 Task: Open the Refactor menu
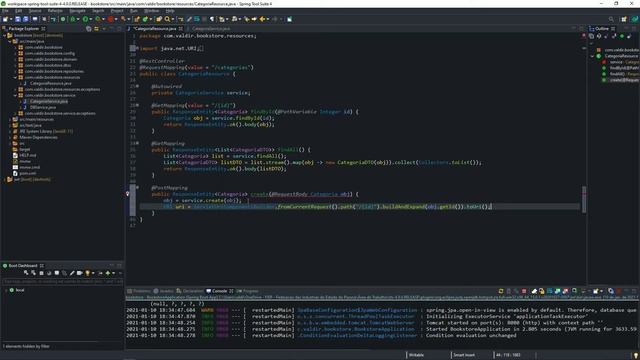tap(55, 11)
